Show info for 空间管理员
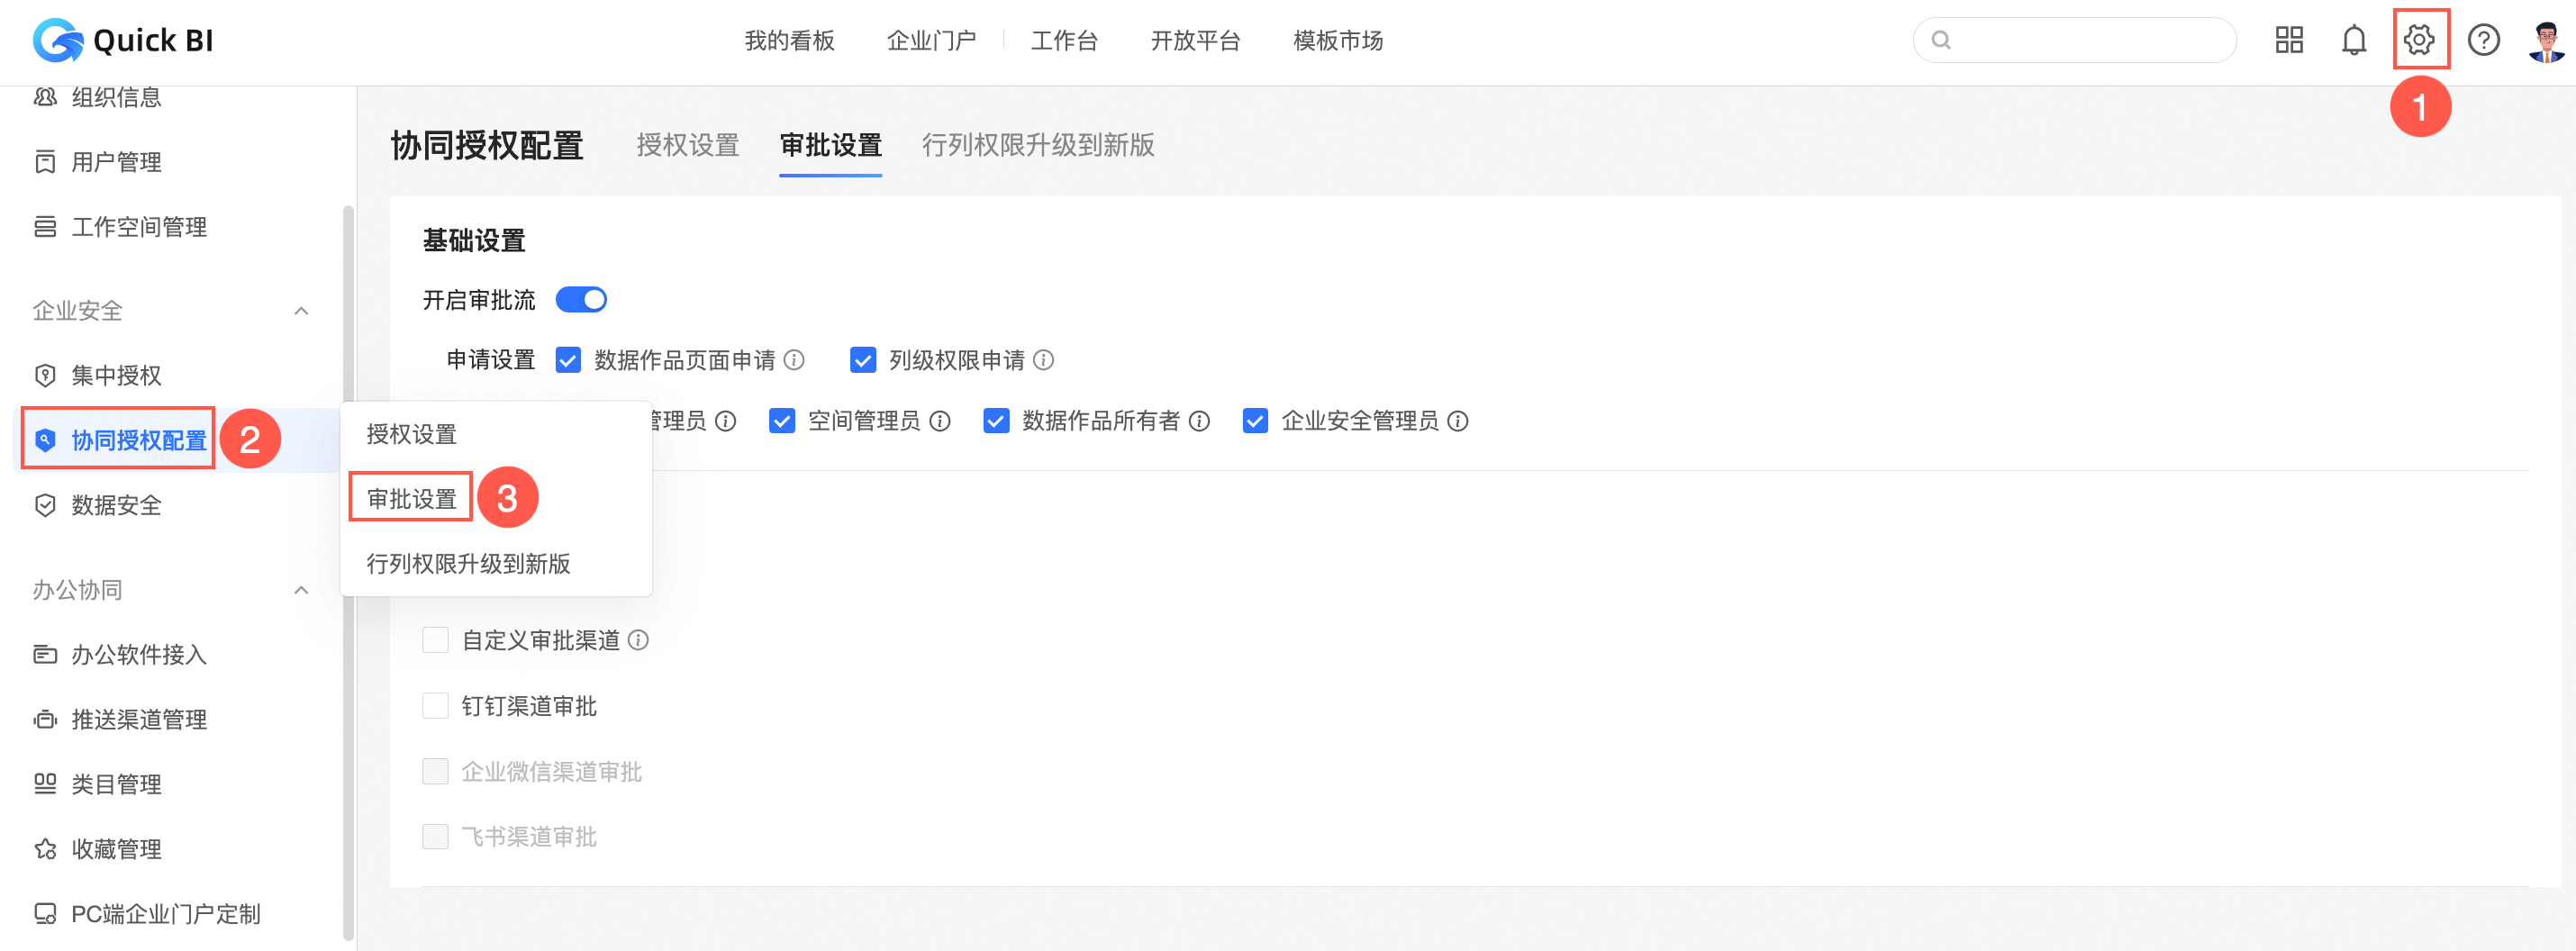The width and height of the screenshot is (2576, 951). (x=940, y=421)
